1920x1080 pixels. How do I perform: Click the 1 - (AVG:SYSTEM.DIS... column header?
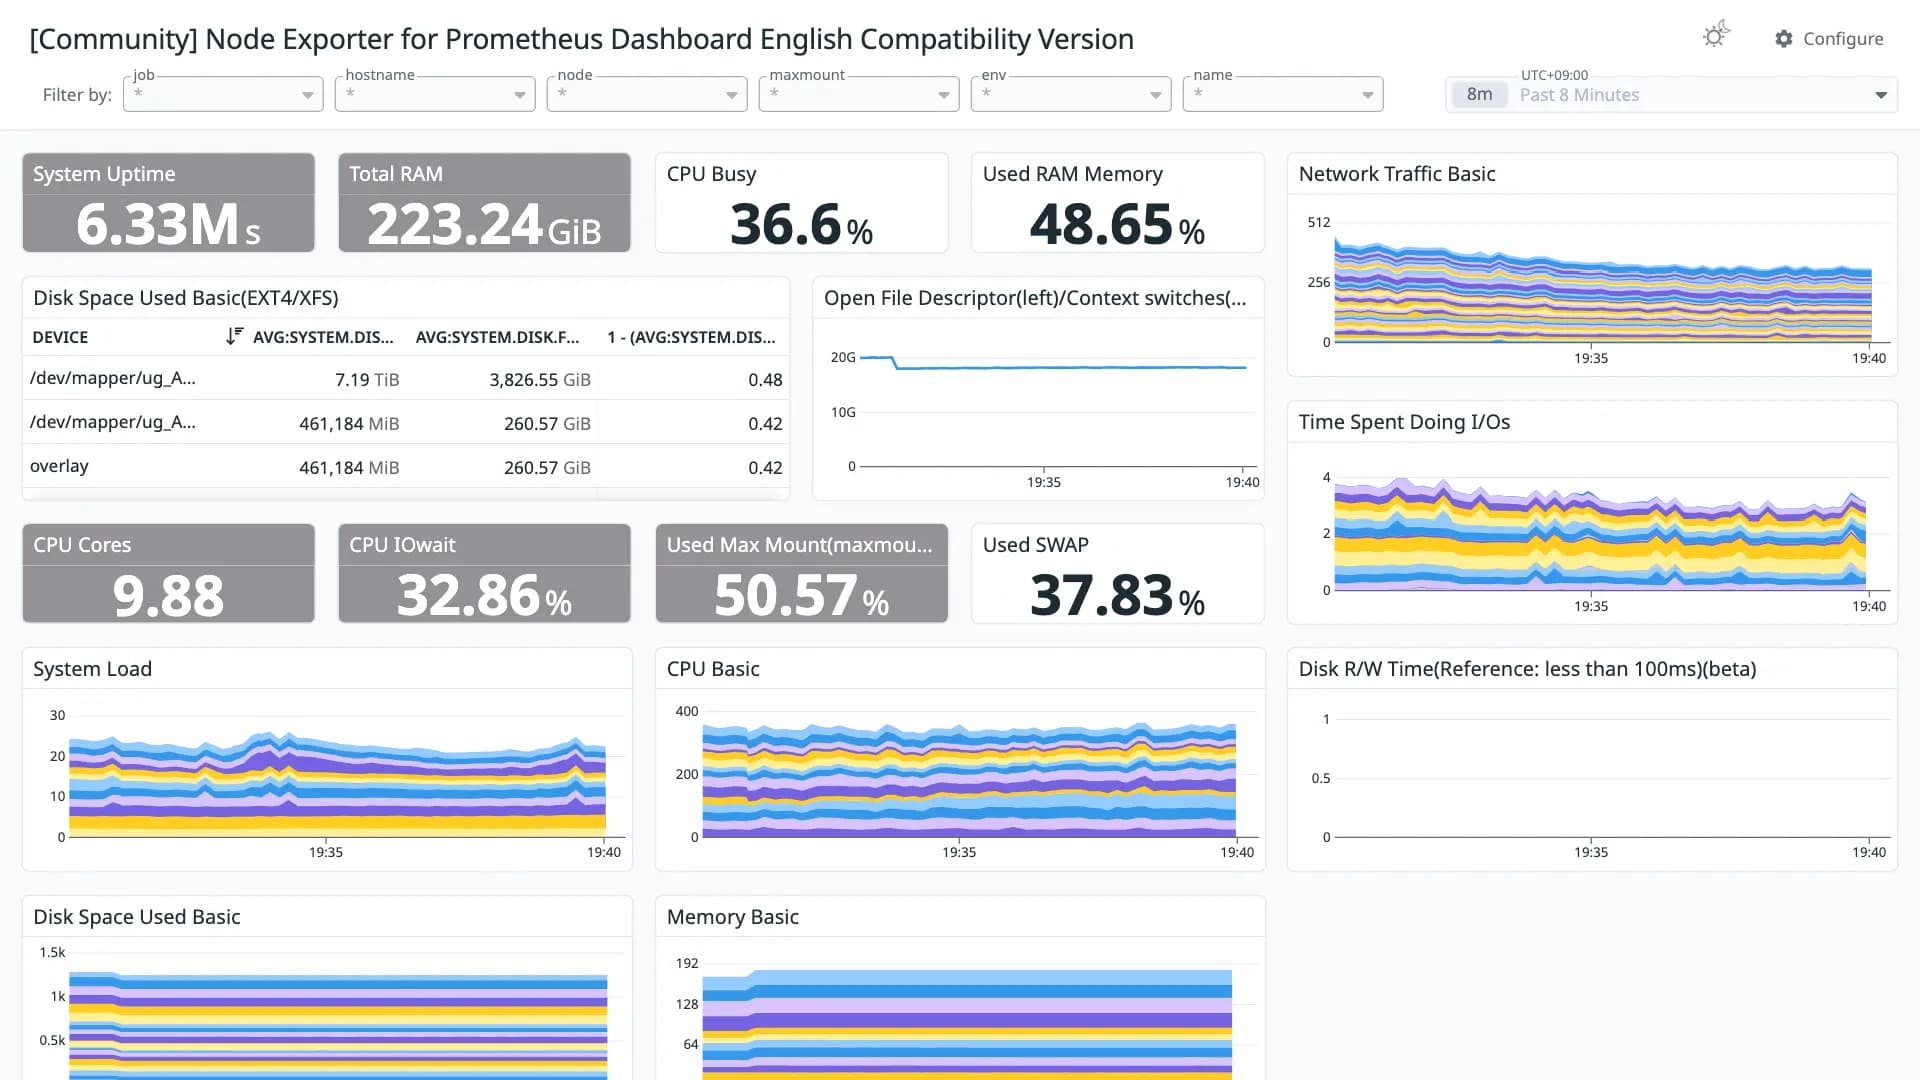click(691, 337)
